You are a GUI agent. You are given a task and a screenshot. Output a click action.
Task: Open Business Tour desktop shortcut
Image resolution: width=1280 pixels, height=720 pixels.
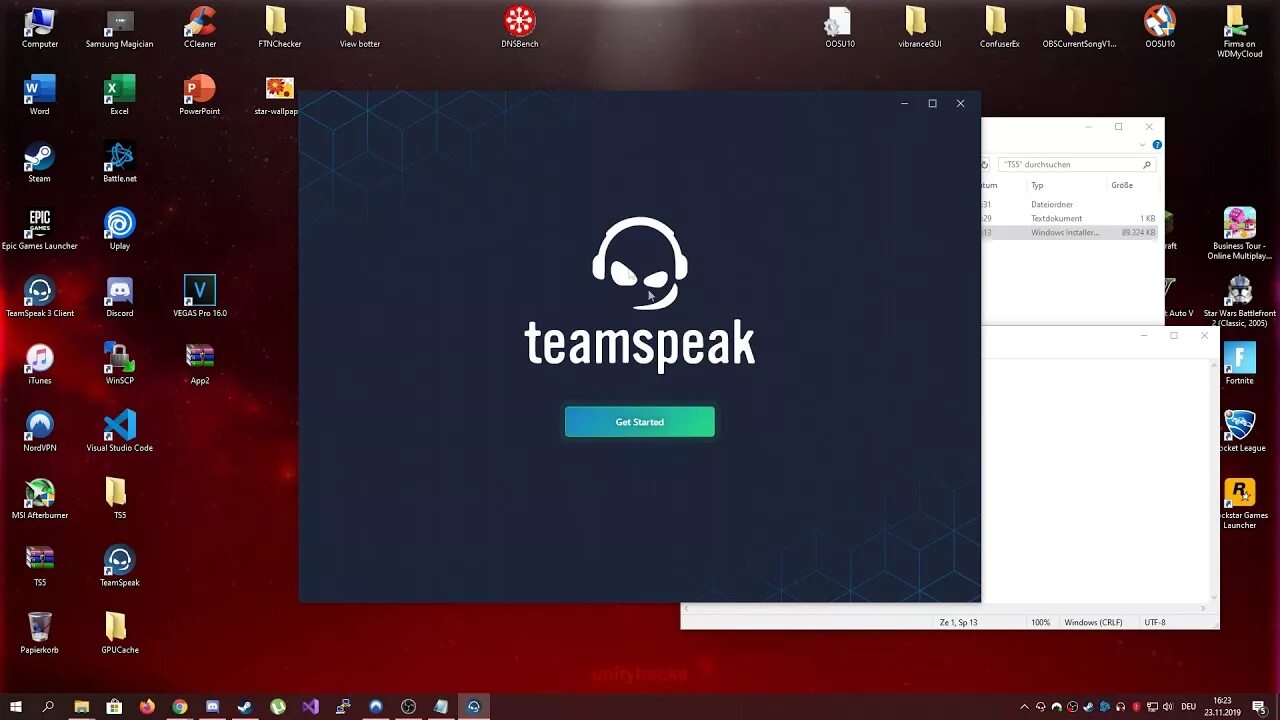click(1239, 234)
